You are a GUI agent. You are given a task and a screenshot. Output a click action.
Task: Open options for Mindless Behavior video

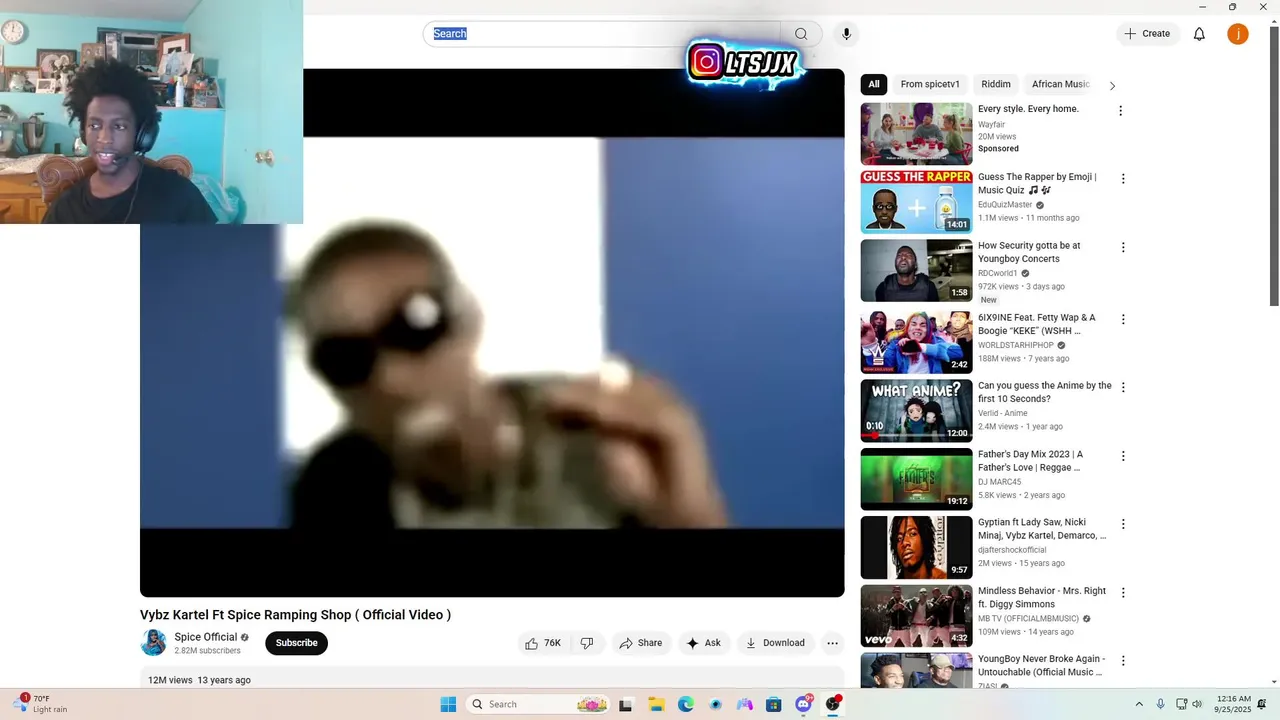[x=1123, y=593]
